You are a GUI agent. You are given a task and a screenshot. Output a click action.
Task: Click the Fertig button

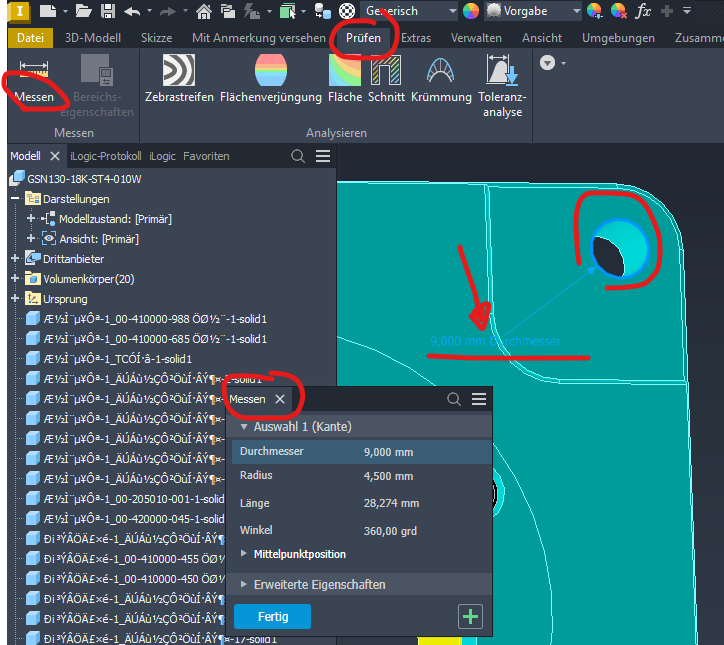(272, 616)
